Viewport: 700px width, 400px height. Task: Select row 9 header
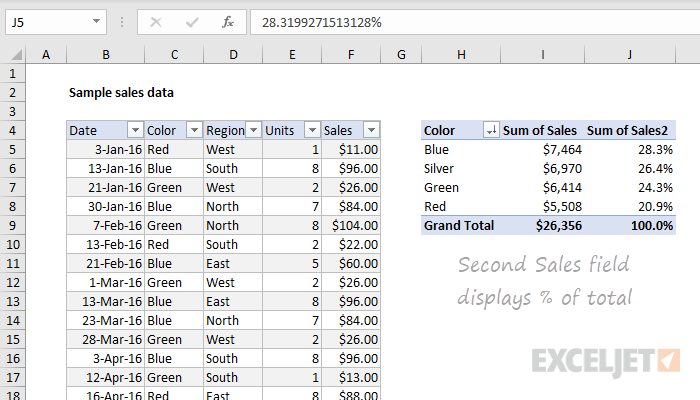(13, 225)
